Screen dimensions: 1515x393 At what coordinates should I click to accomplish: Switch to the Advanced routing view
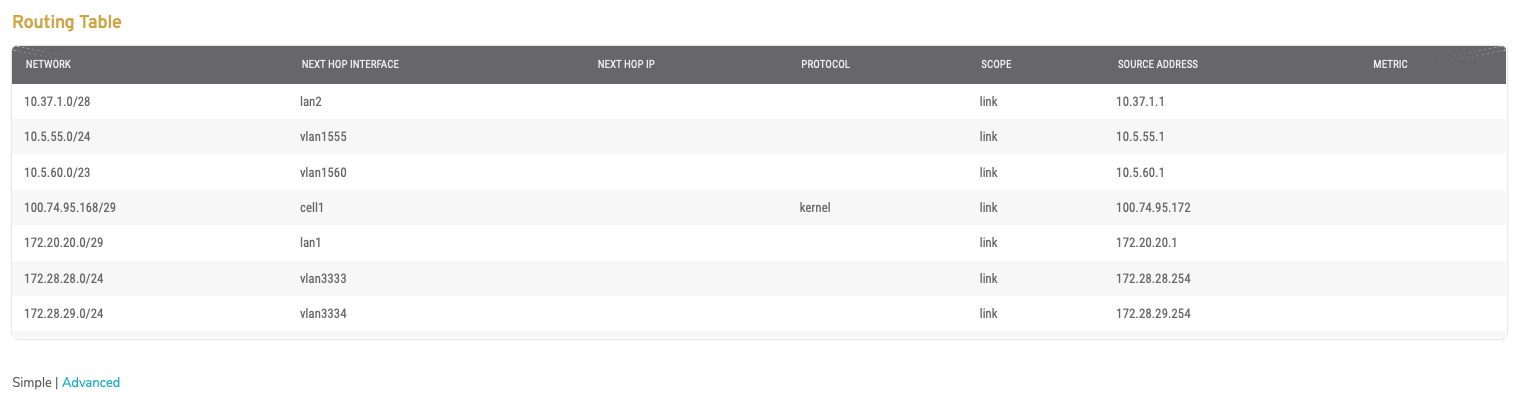coord(91,382)
